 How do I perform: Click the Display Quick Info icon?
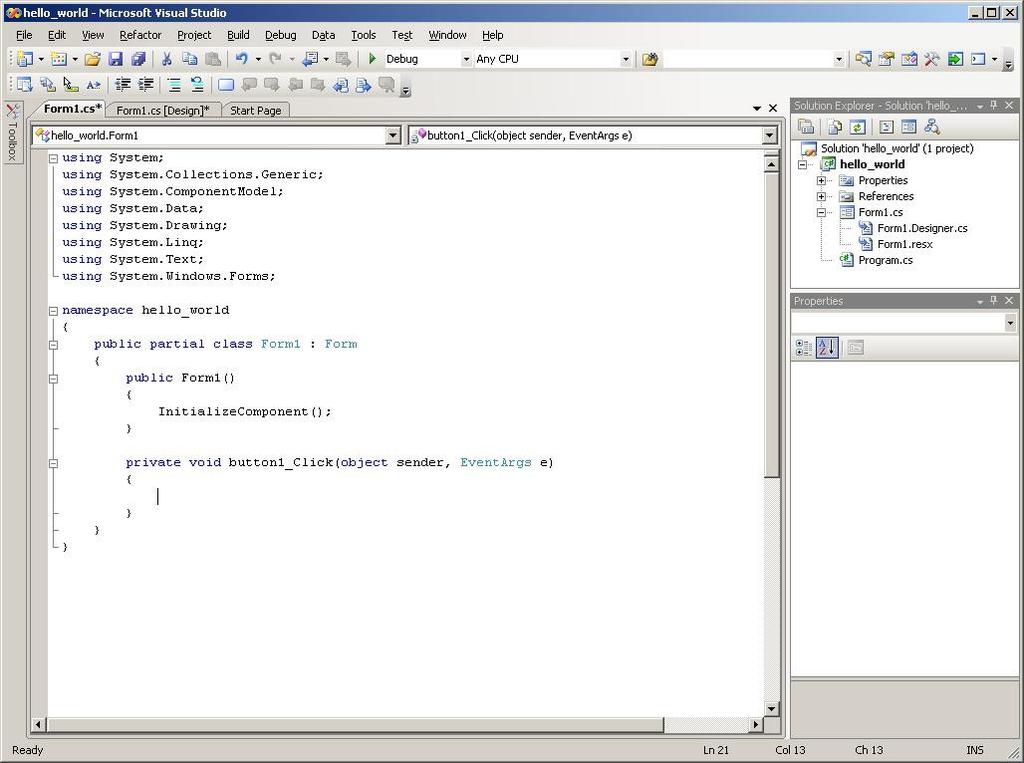click(71, 85)
